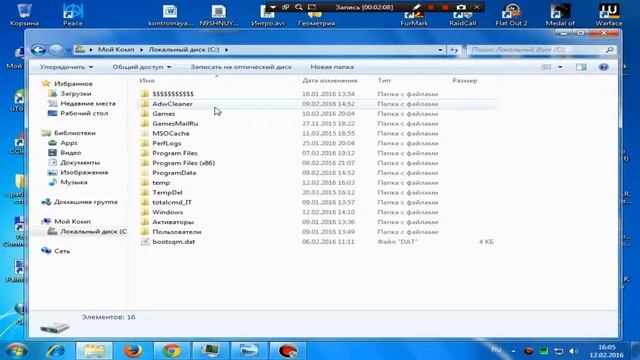Select the ProgramData folder
This screenshot has height=360, width=640.
[174, 173]
